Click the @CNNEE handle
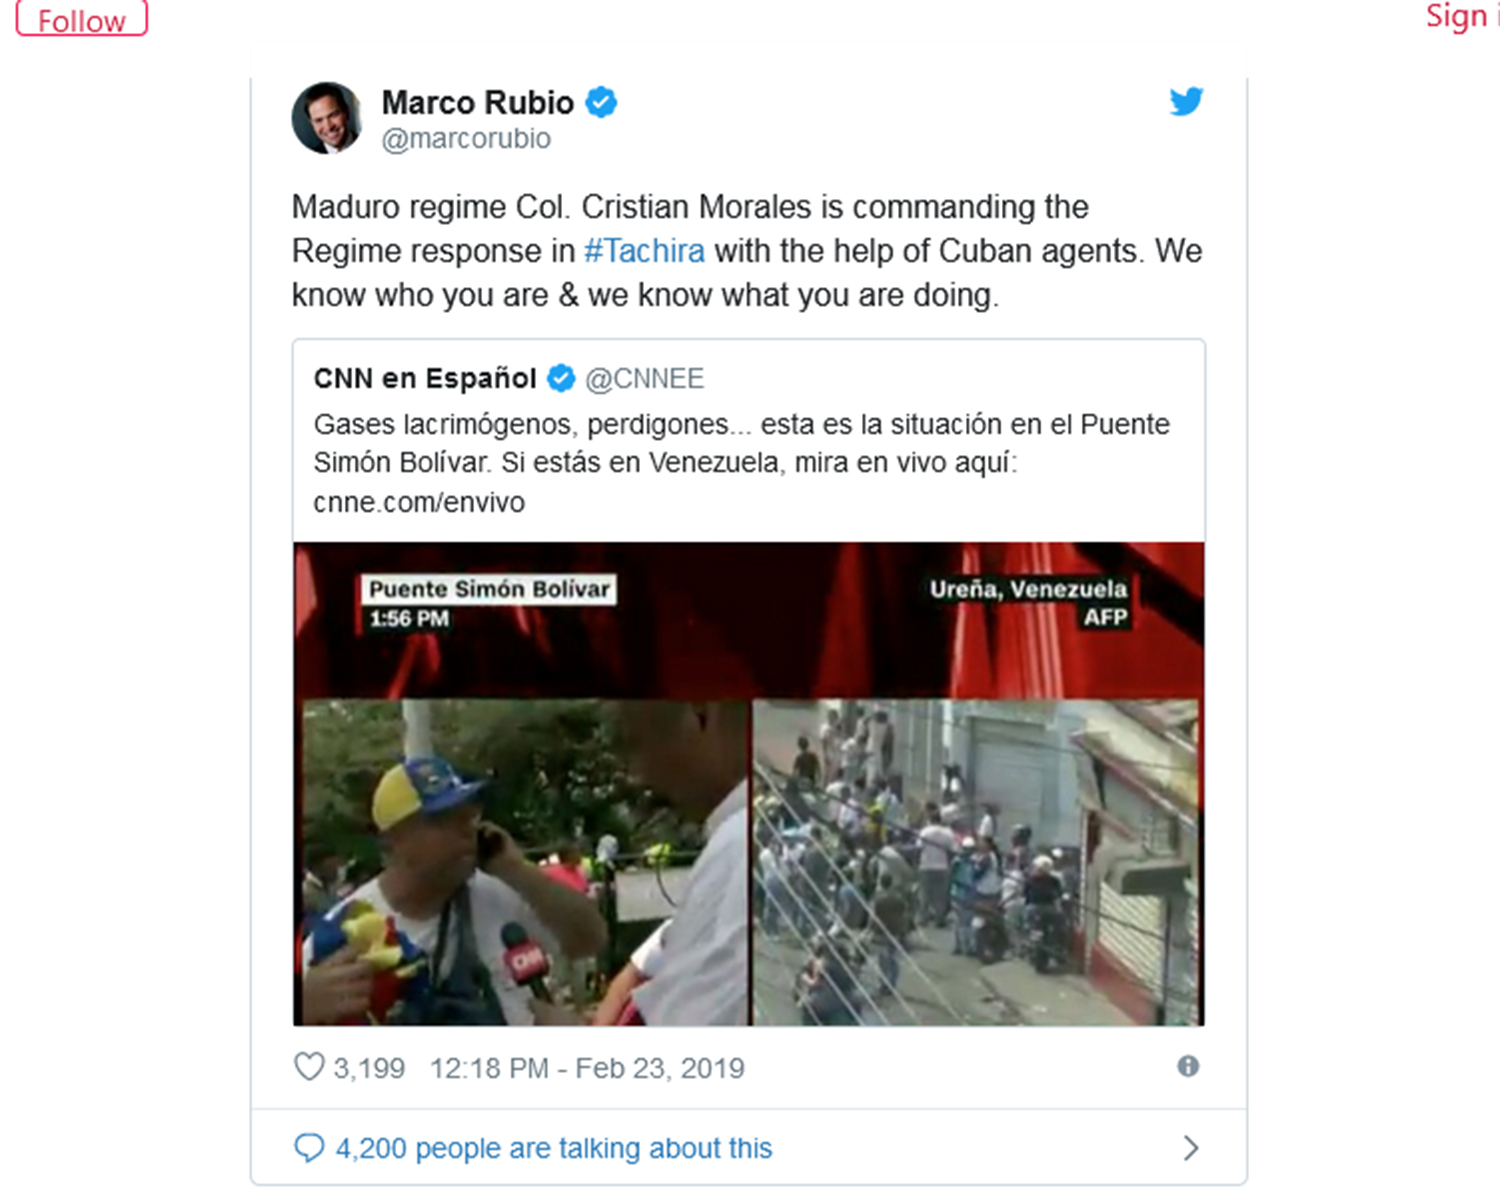The image size is (1500, 1200). (x=644, y=378)
